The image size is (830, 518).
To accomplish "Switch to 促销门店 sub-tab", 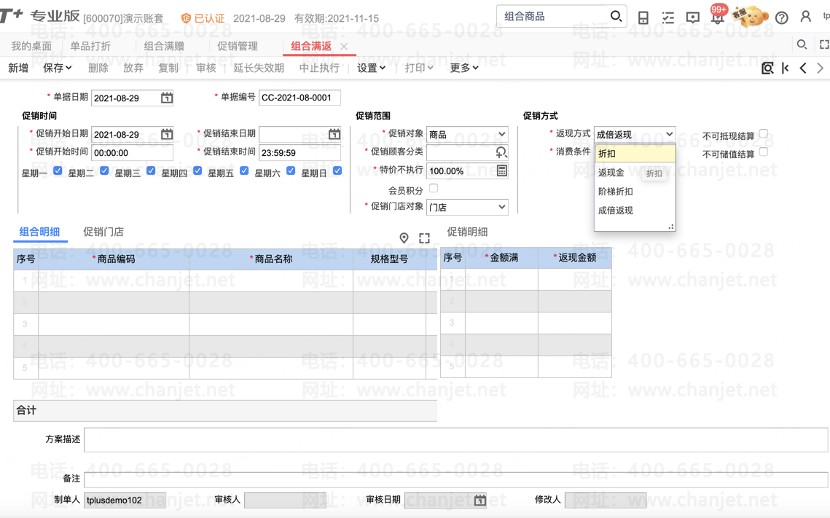I will pos(103,232).
